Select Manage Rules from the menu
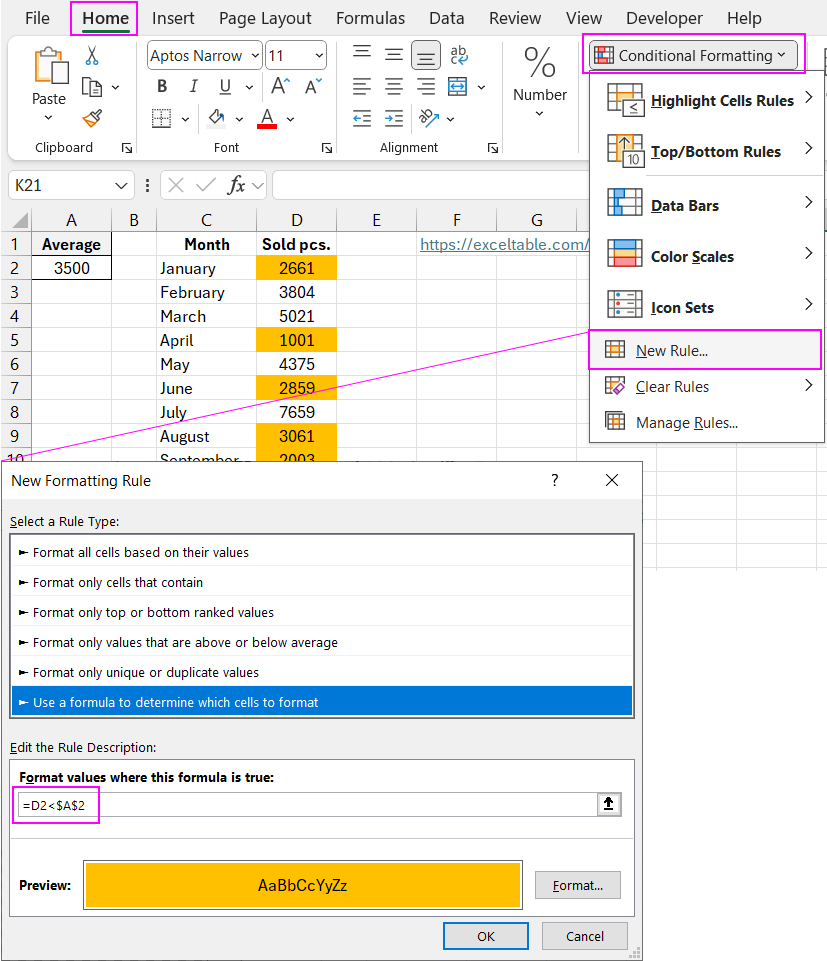 pyautogui.click(x=686, y=423)
